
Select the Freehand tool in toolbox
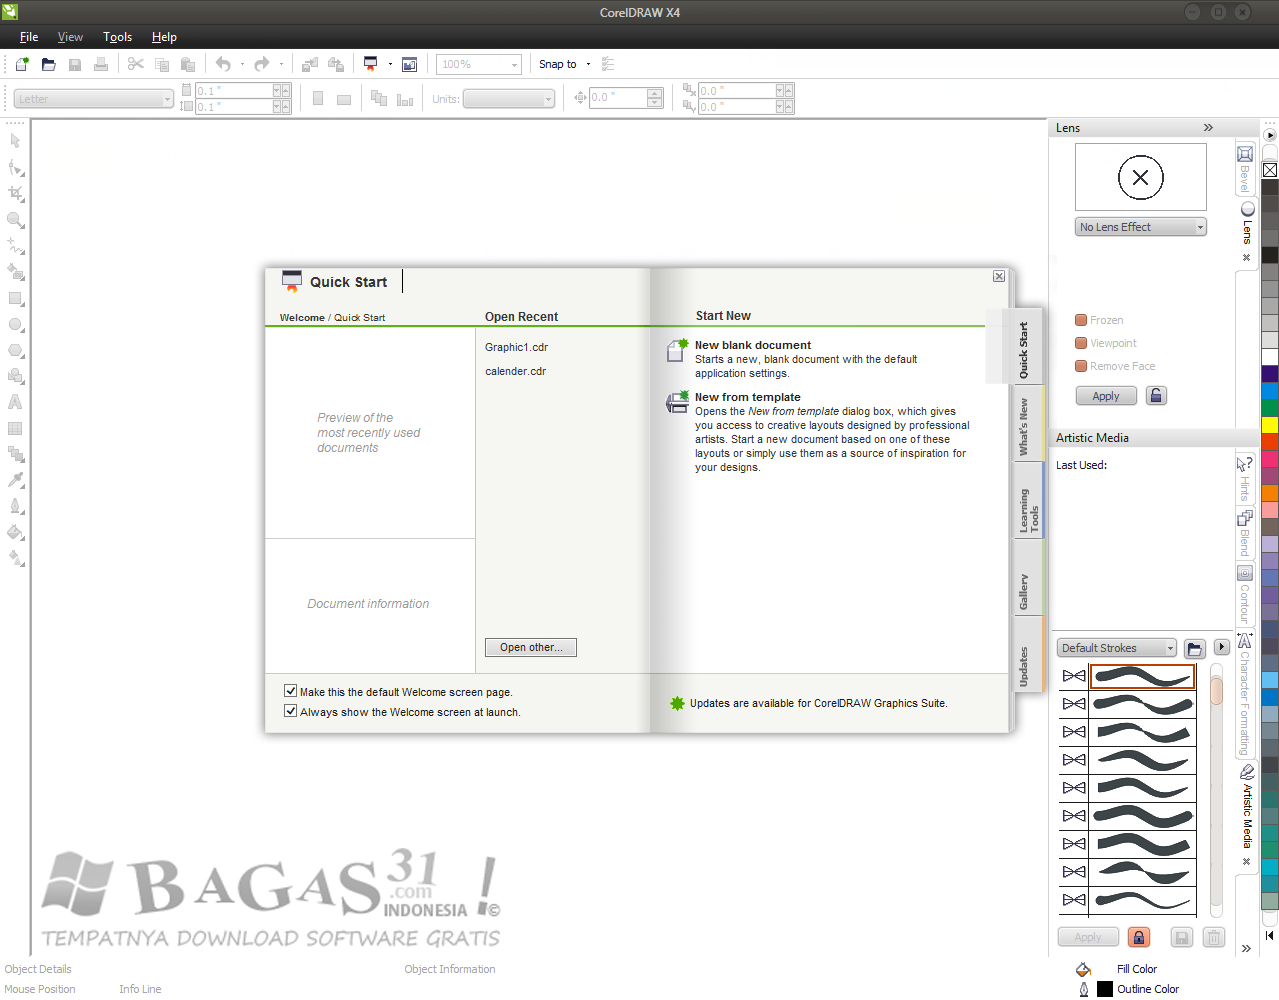coord(15,245)
